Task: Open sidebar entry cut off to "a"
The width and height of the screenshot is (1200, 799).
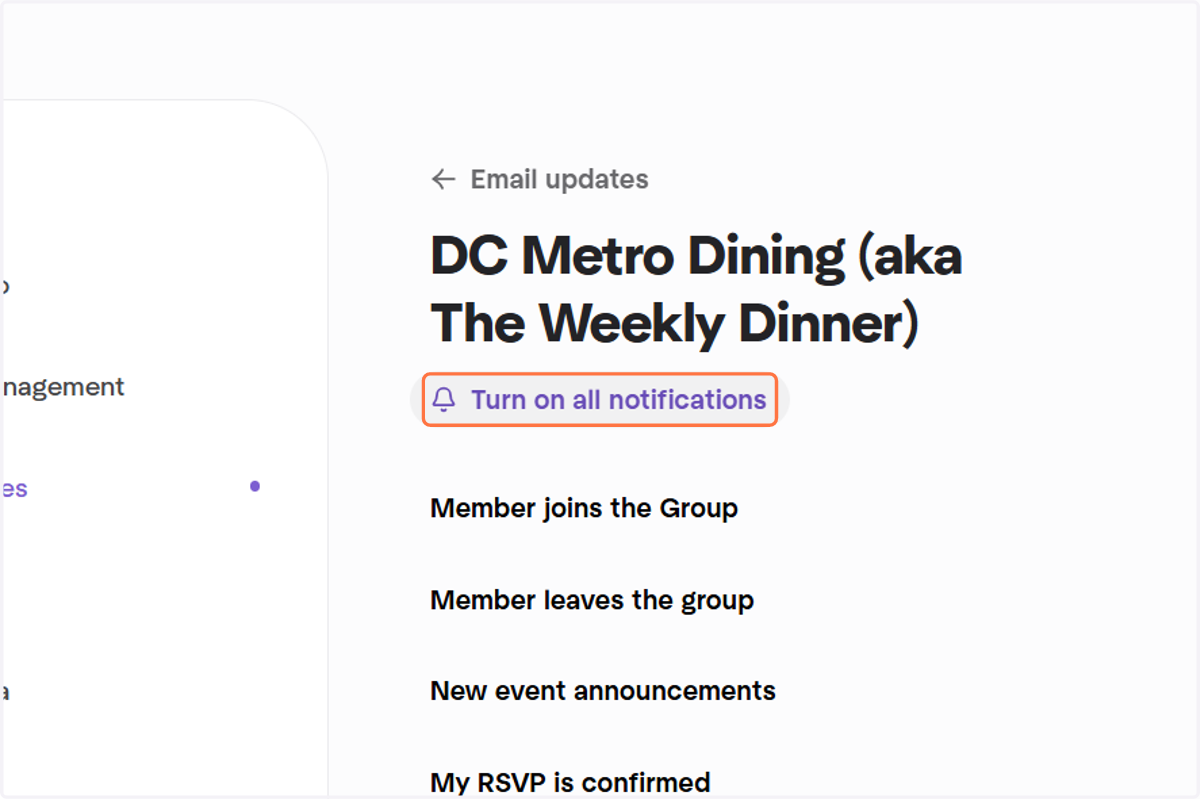Action: pyautogui.click(x=5, y=692)
